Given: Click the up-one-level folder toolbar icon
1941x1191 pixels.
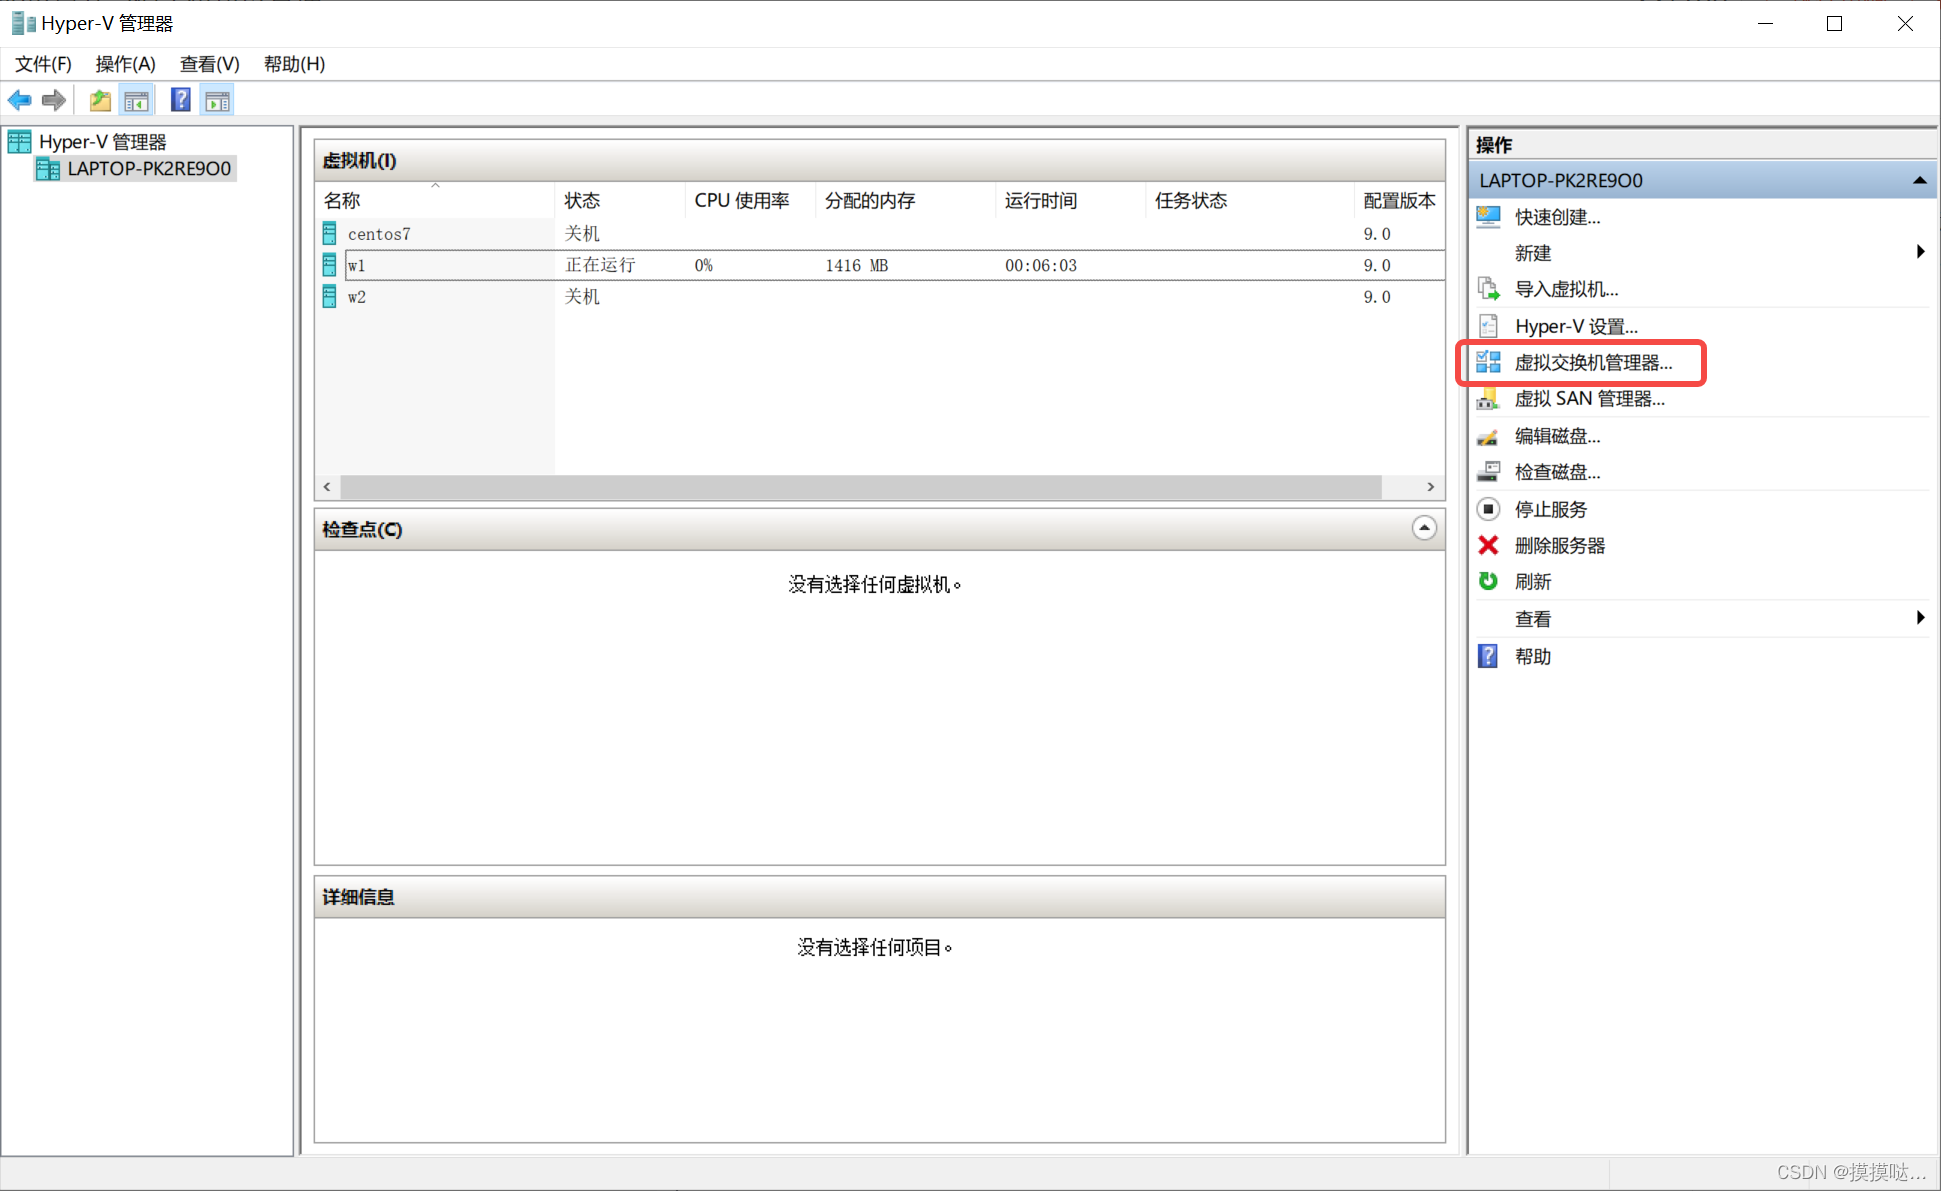Looking at the screenshot, I should [100, 100].
